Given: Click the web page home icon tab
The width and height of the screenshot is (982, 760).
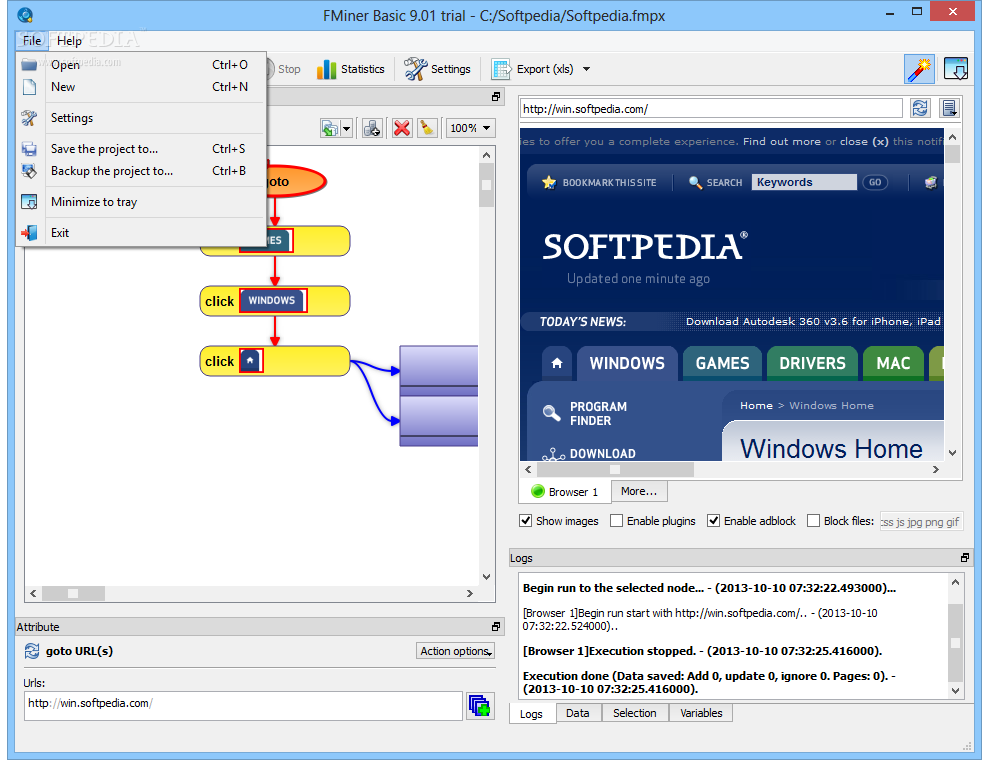Looking at the screenshot, I should [x=557, y=363].
